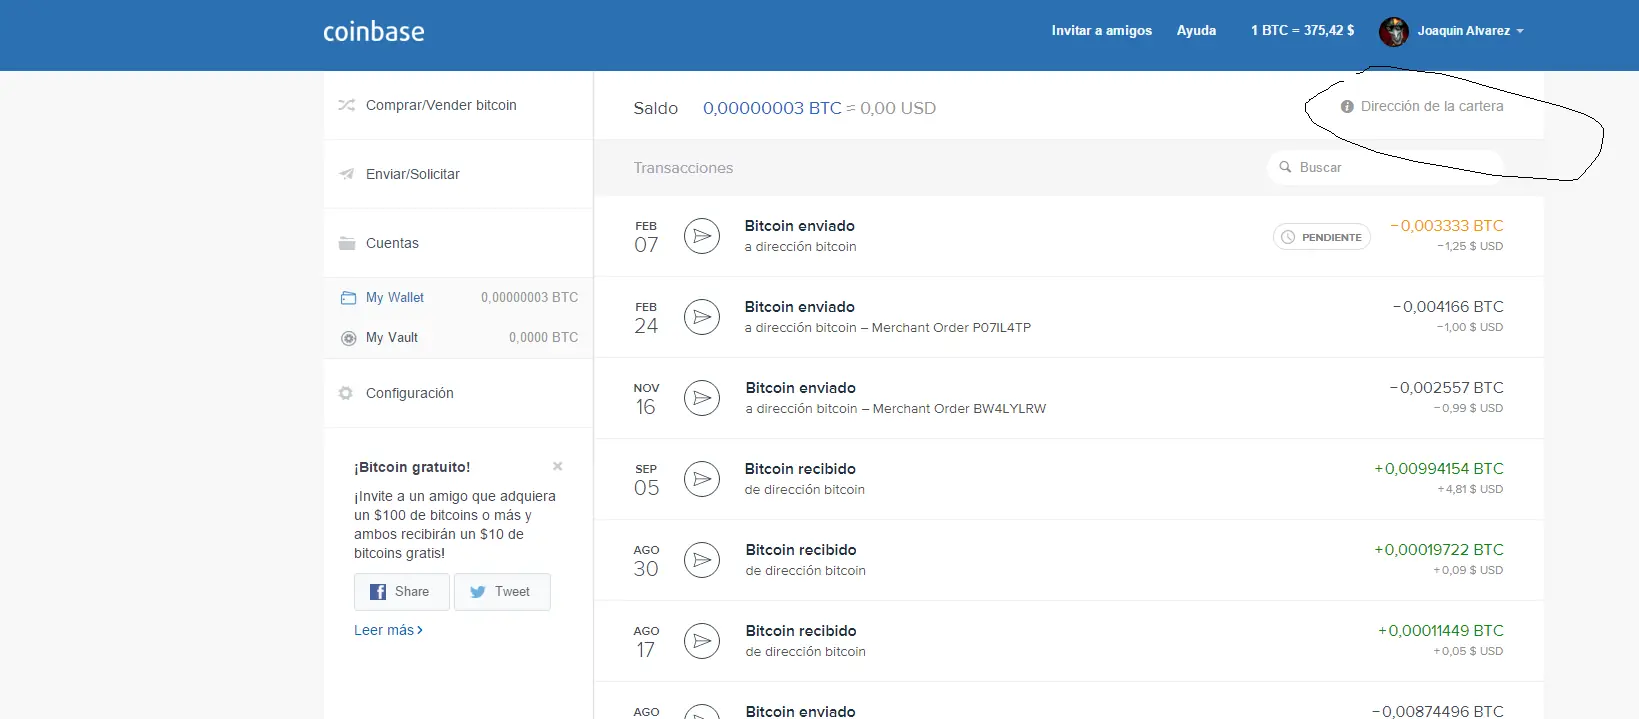This screenshot has width=1639, height=719.
Task: Click the −0,003333 BTC amount
Action: click(x=1446, y=226)
